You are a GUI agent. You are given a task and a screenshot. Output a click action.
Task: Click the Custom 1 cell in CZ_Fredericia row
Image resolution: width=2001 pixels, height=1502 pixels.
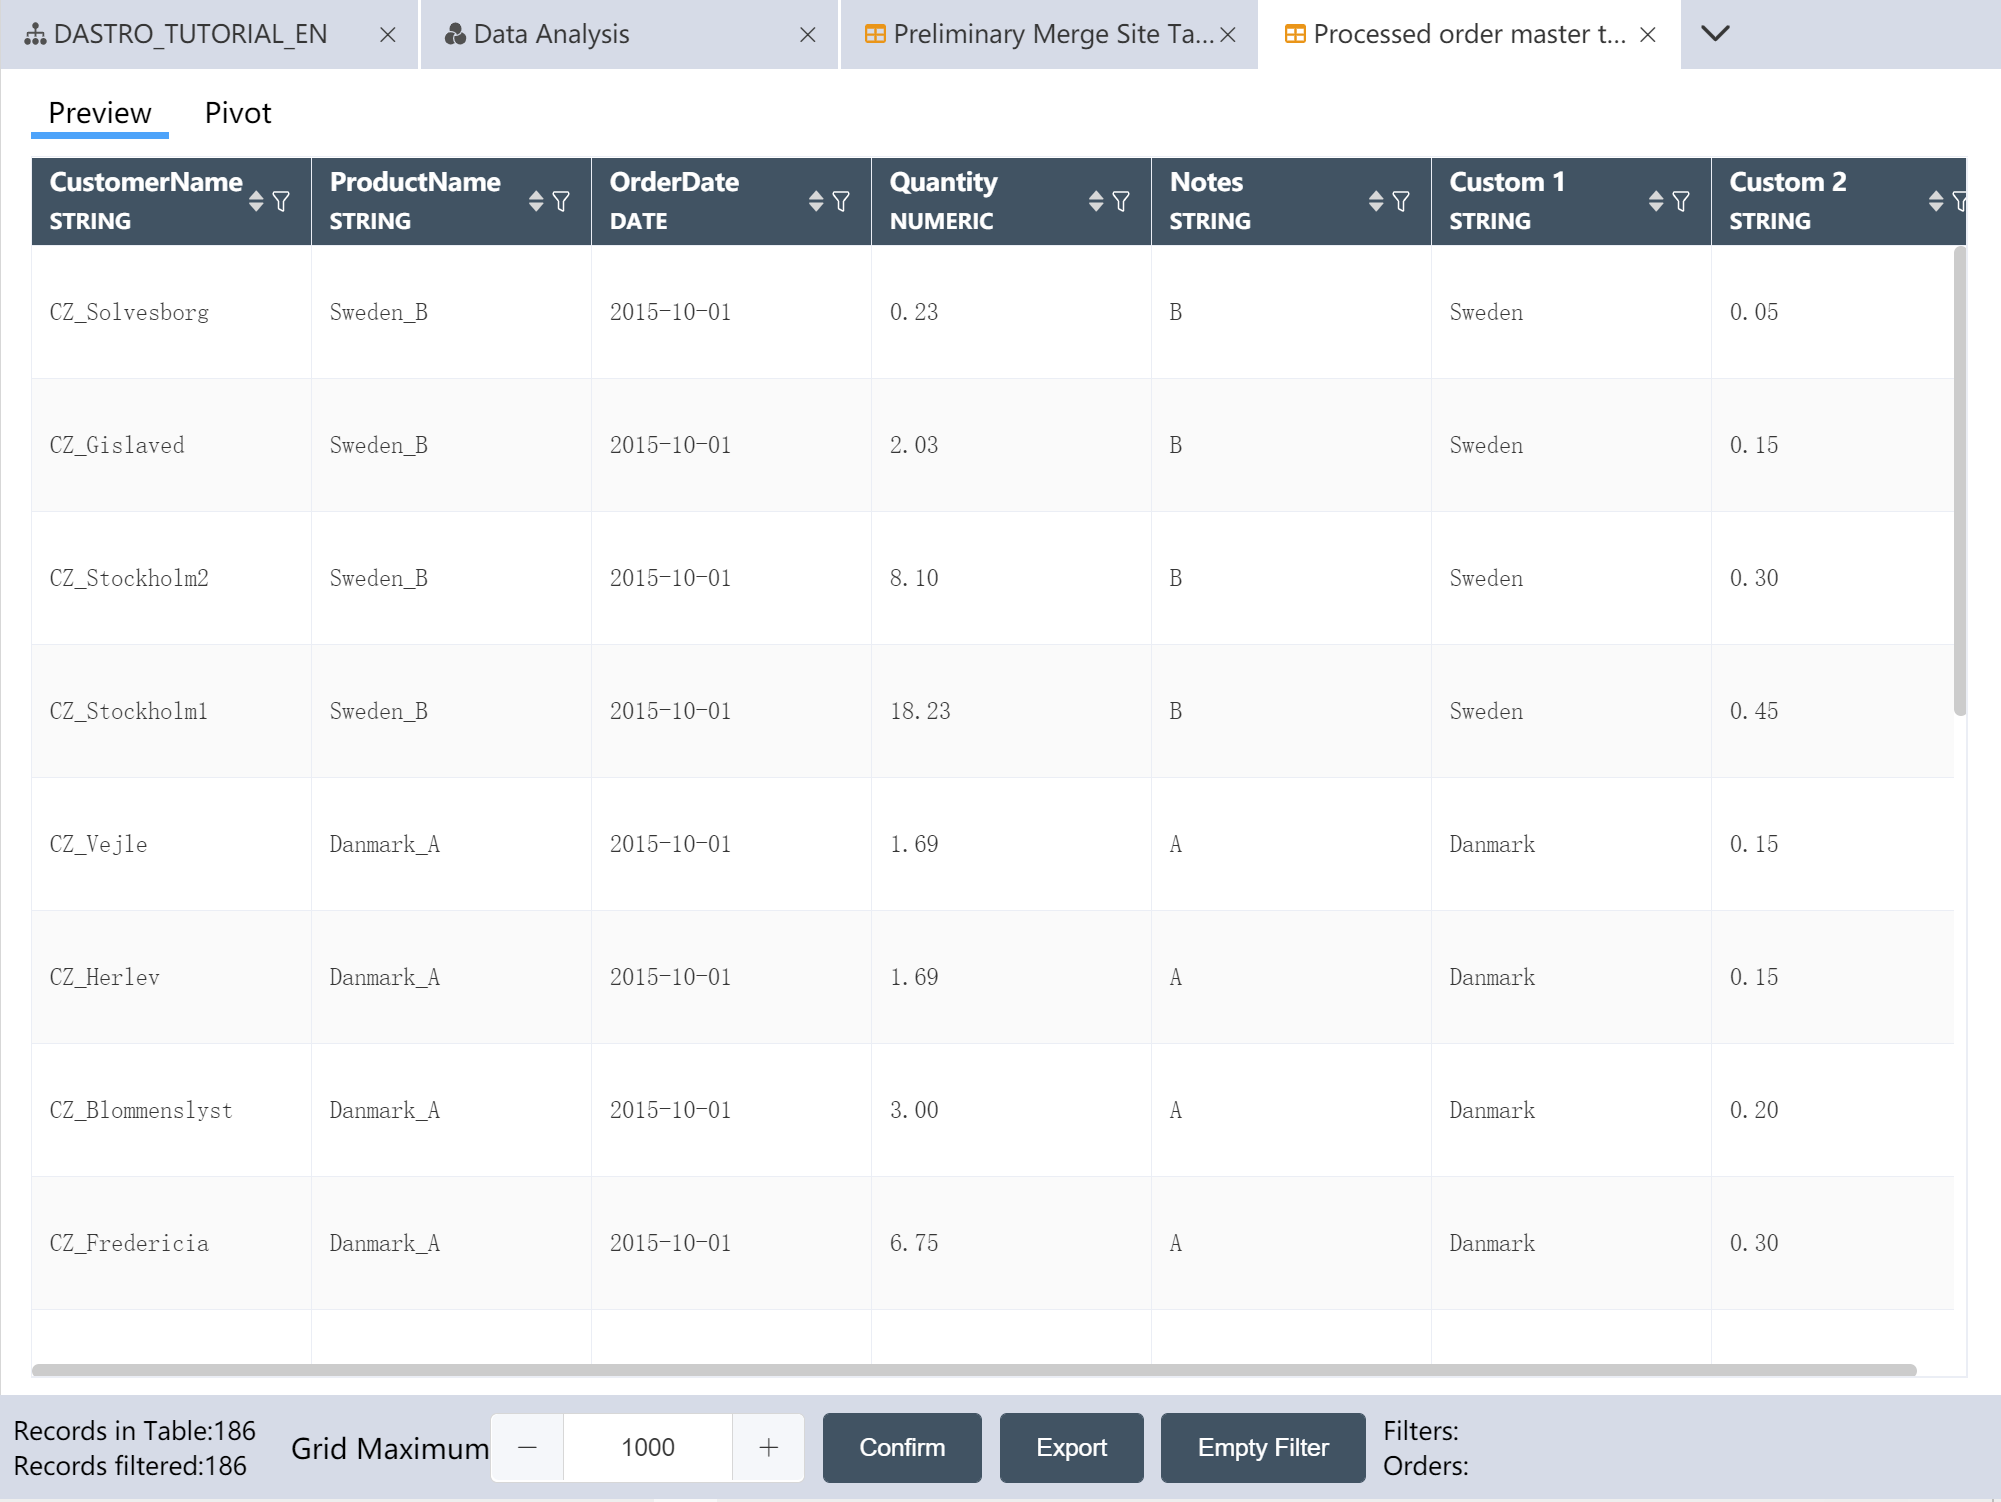pos(1571,1243)
